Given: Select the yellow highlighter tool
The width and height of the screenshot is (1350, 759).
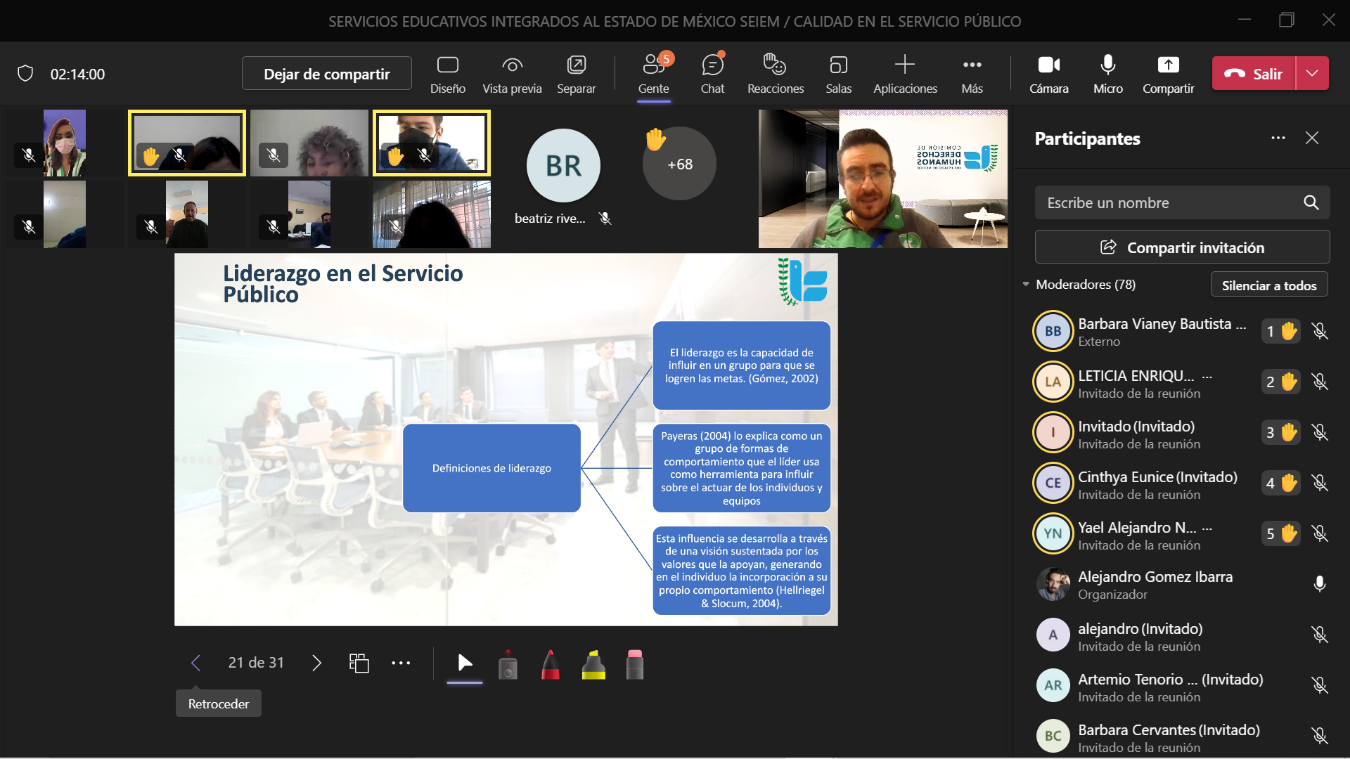Looking at the screenshot, I should [593, 664].
